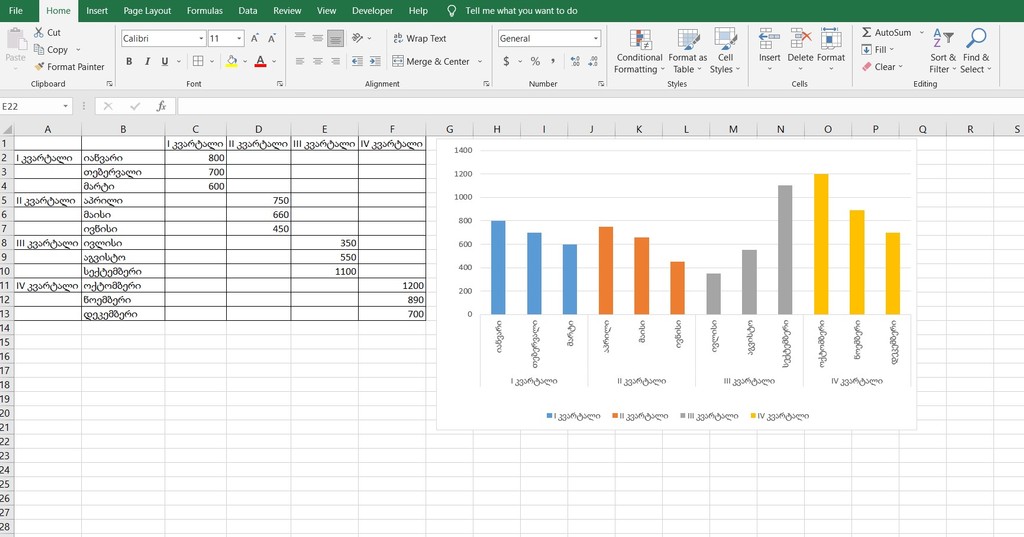Click Format as Table icon
This screenshot has width=1024, height=537.
[688, 39]
